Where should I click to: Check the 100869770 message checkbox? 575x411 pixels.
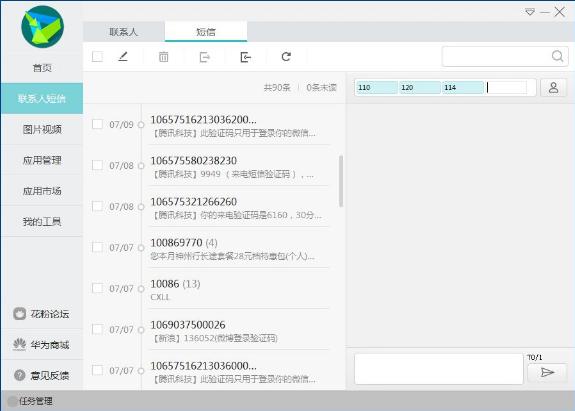point(97,247)
